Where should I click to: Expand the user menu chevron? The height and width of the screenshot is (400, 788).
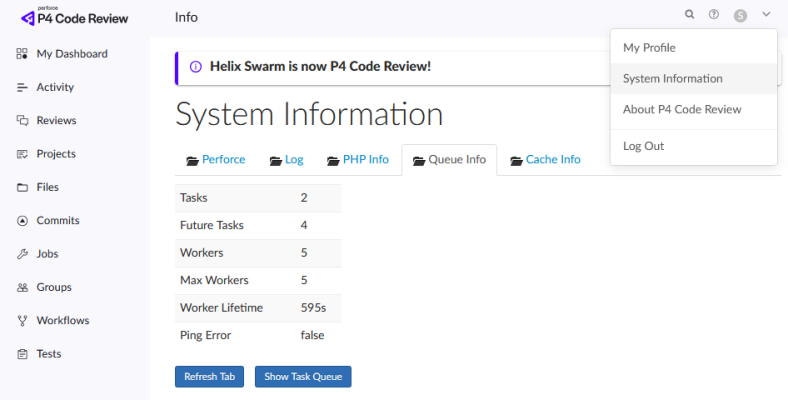pyautogui.click(x=766, y=15)
